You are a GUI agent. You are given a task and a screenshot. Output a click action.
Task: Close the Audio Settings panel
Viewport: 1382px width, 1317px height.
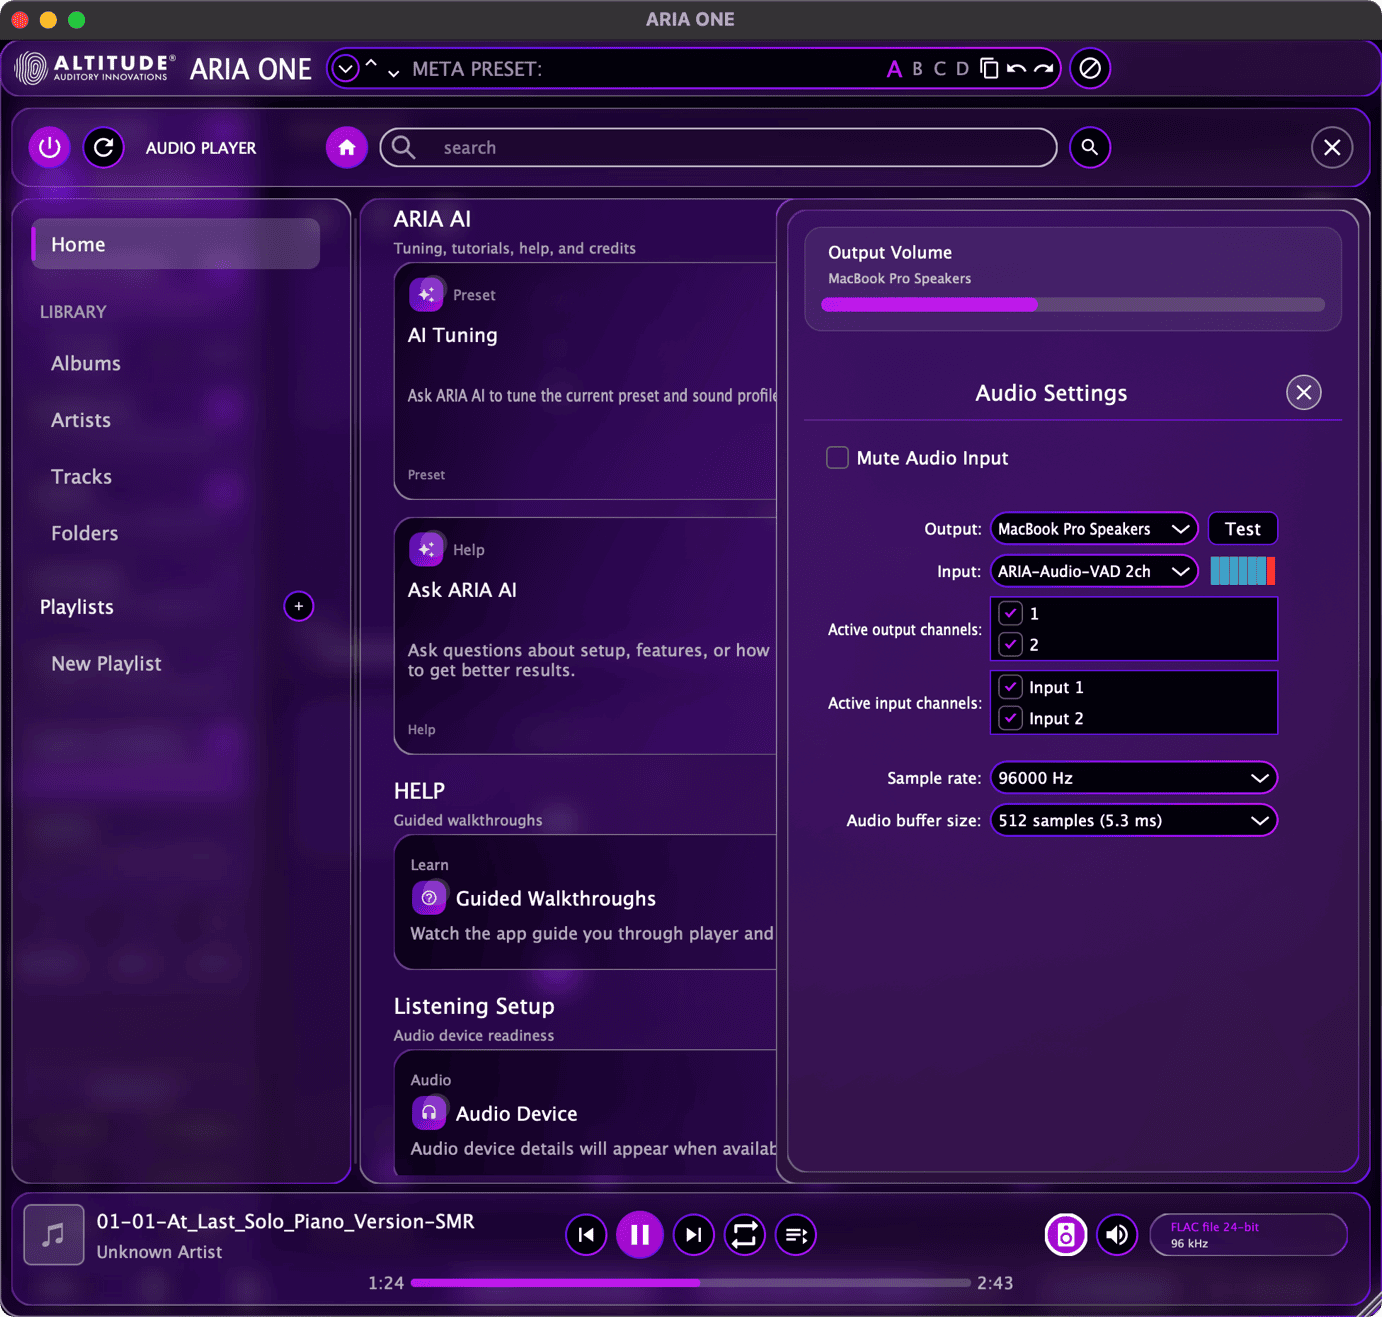(1303, 392)
